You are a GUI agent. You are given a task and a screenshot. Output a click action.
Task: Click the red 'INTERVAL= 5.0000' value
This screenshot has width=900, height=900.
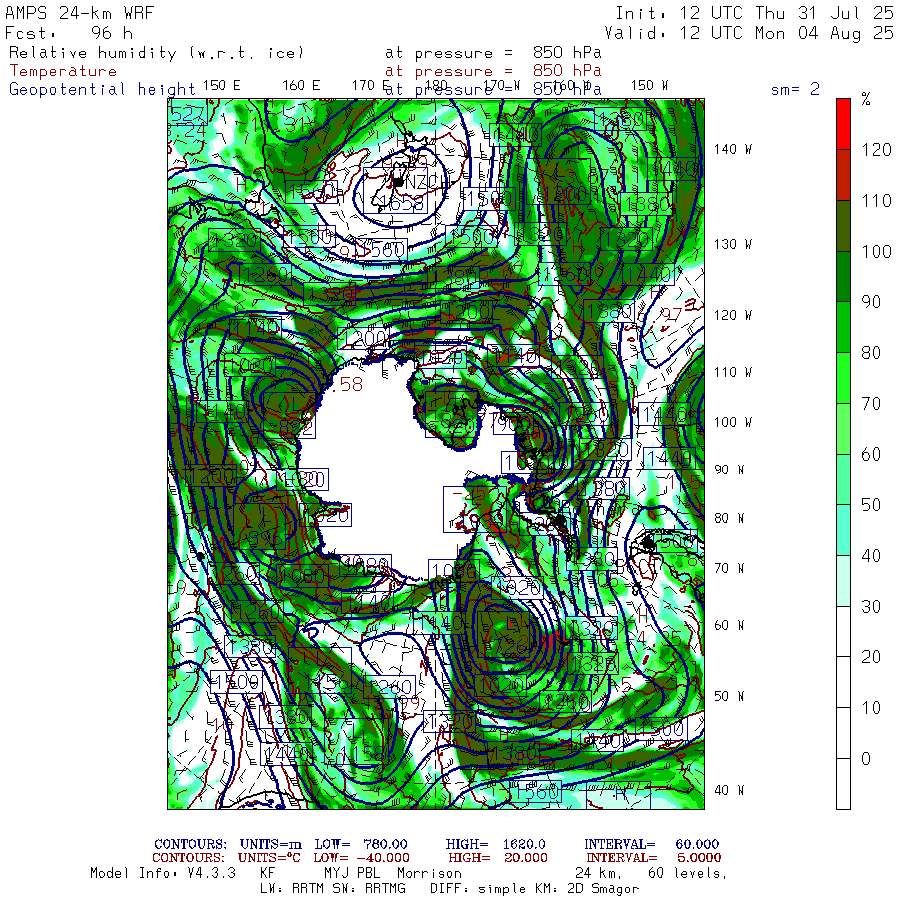coord(654,858)
